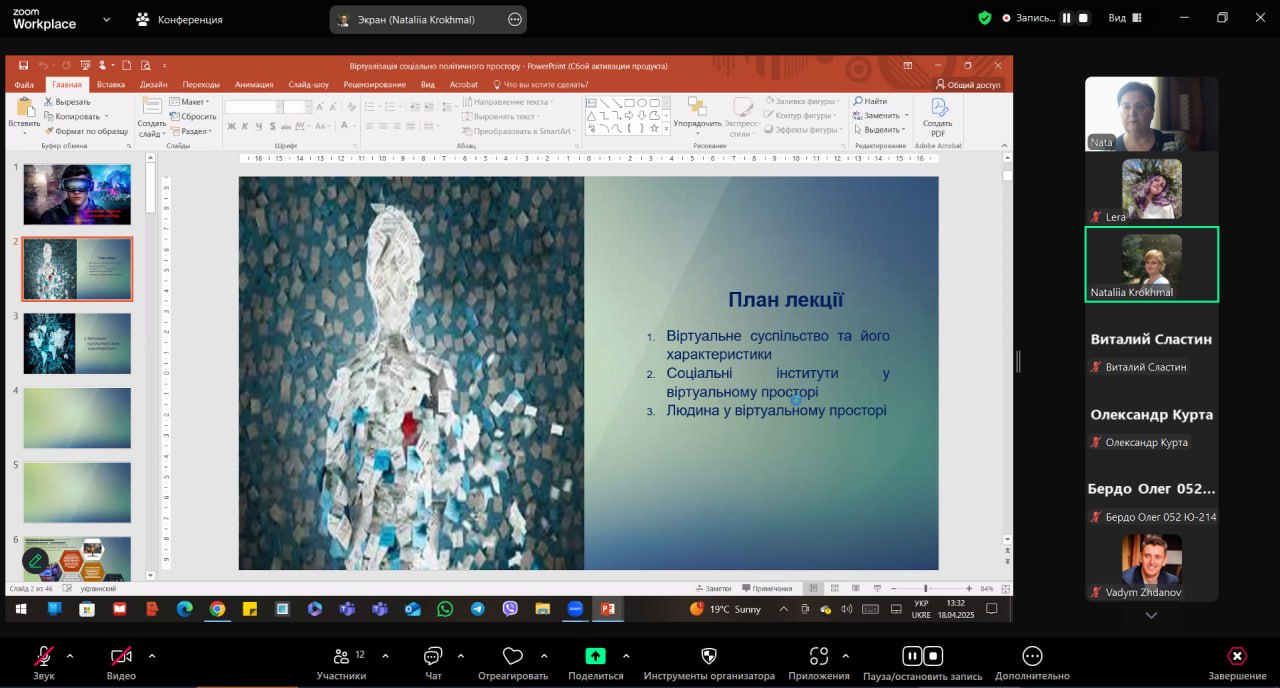Toggle Пауза/остановить запись recording control

coord(922,657)
